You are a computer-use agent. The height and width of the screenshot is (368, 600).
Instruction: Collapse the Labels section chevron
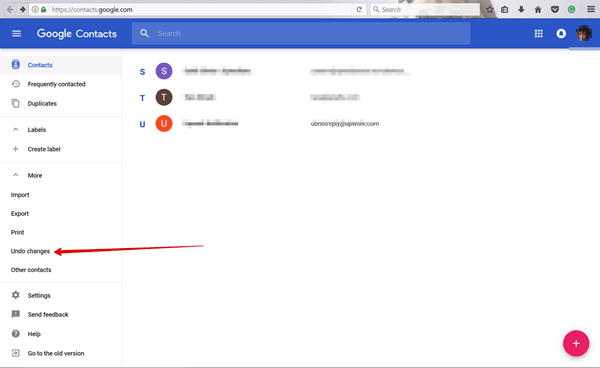[x=16, y=129]
